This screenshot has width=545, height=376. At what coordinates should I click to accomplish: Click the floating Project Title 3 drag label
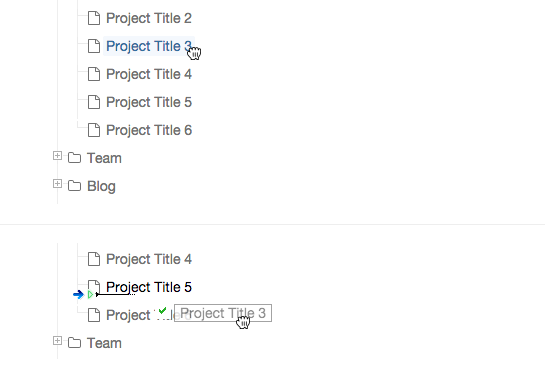pos(223,313)
